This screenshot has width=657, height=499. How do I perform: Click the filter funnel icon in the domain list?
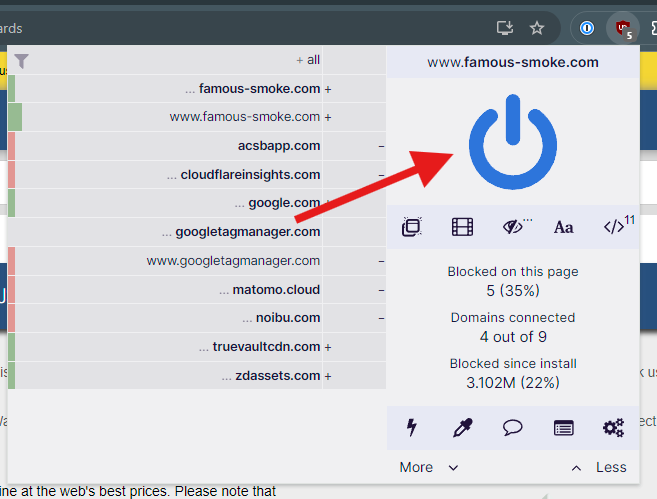pyautogui.click(x=22, y=61)
